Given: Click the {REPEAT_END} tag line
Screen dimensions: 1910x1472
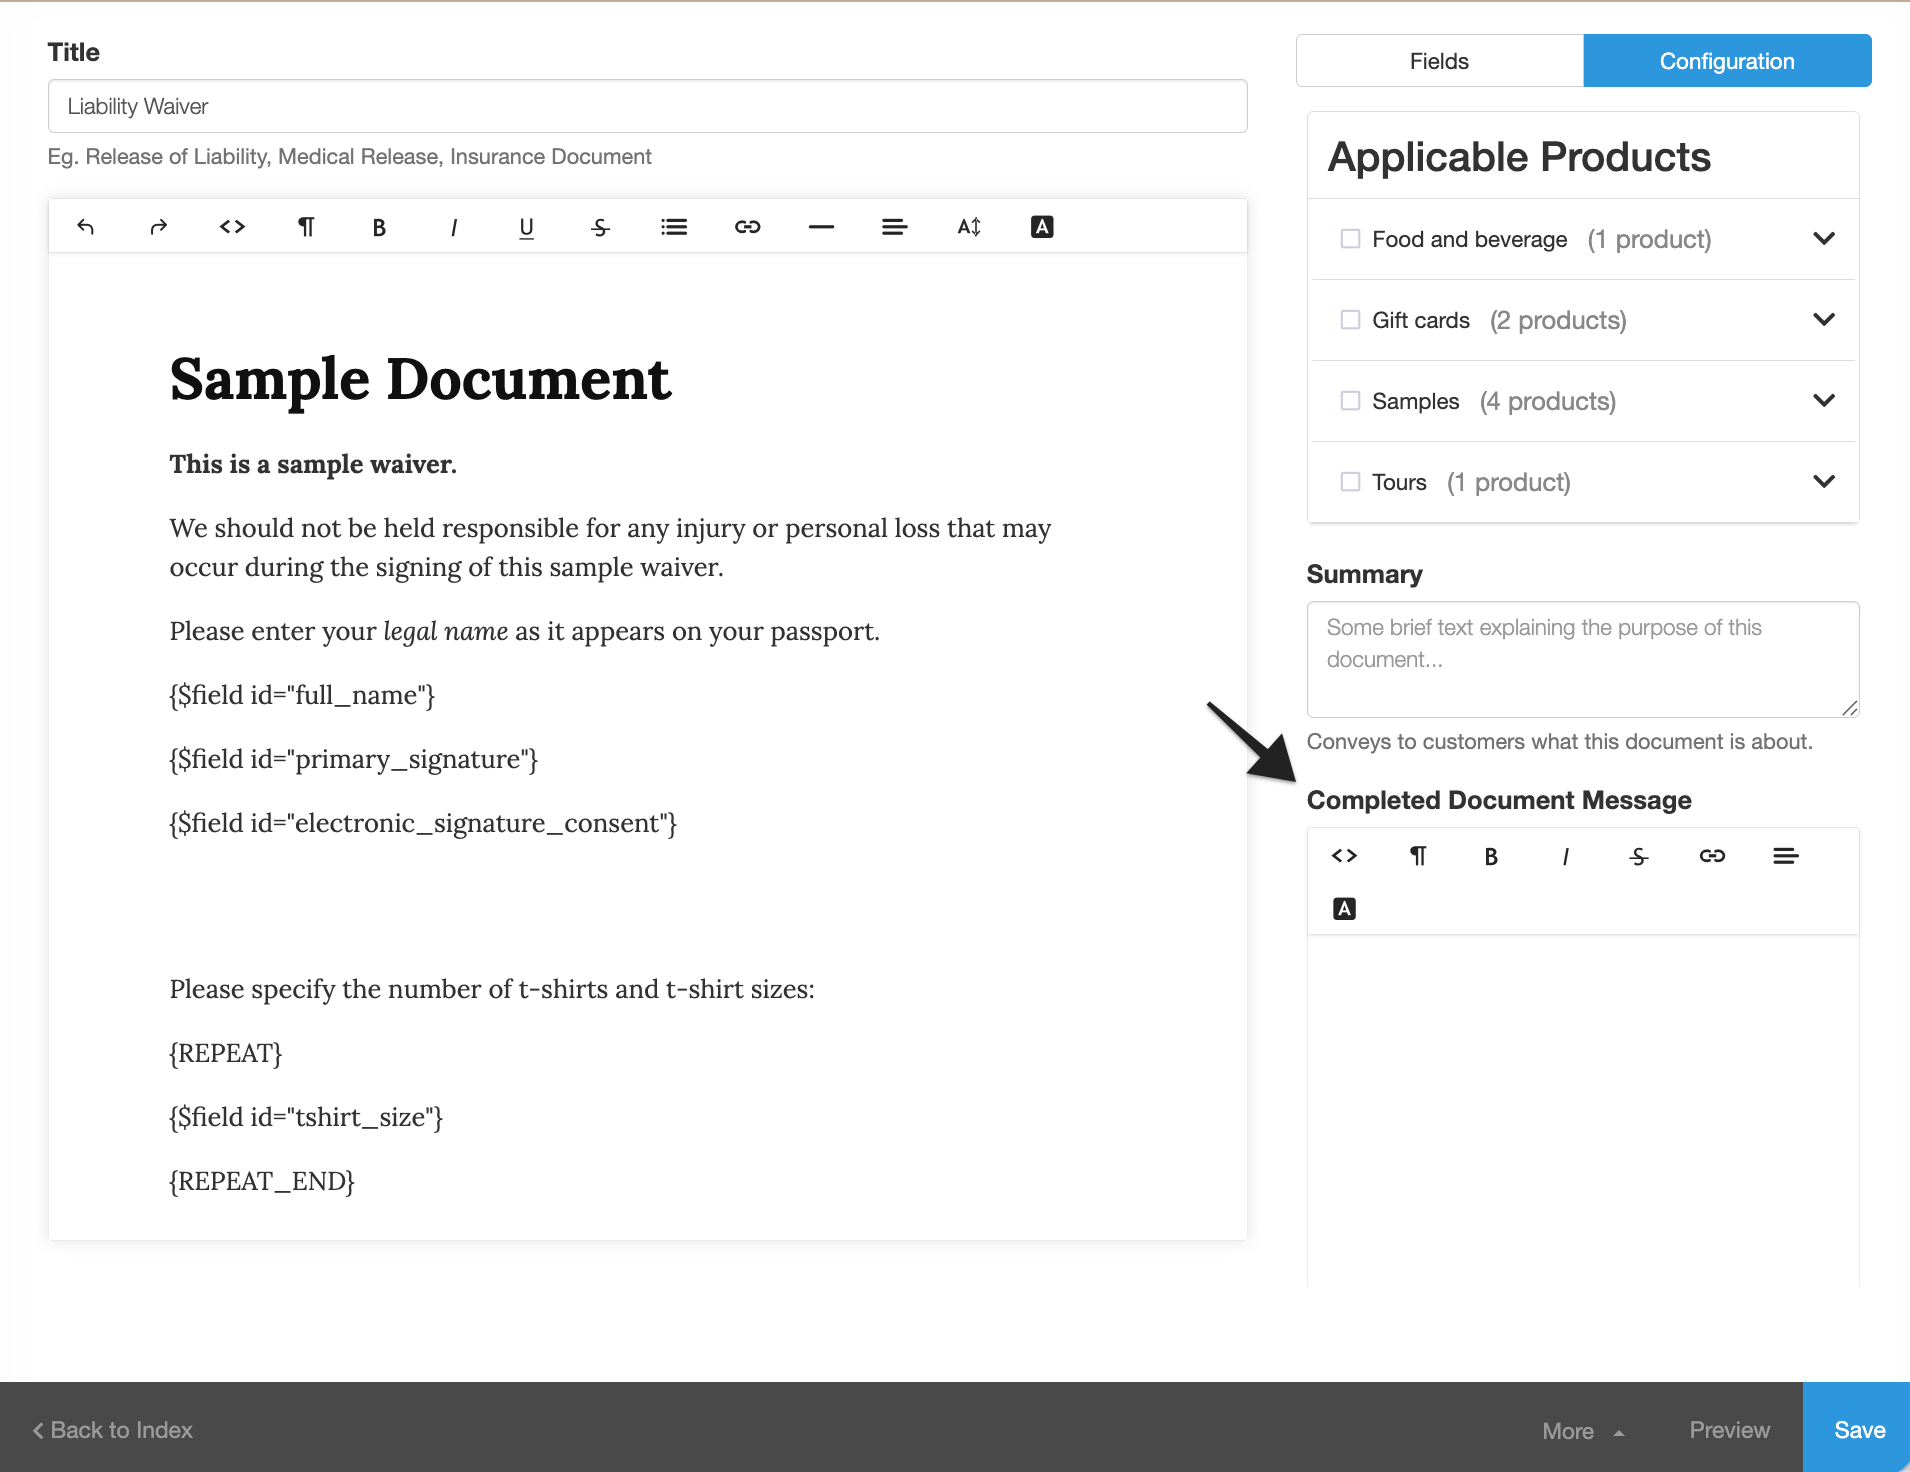Looking at the screenshot, I should pyautogui.click(x=262, y=1181).
